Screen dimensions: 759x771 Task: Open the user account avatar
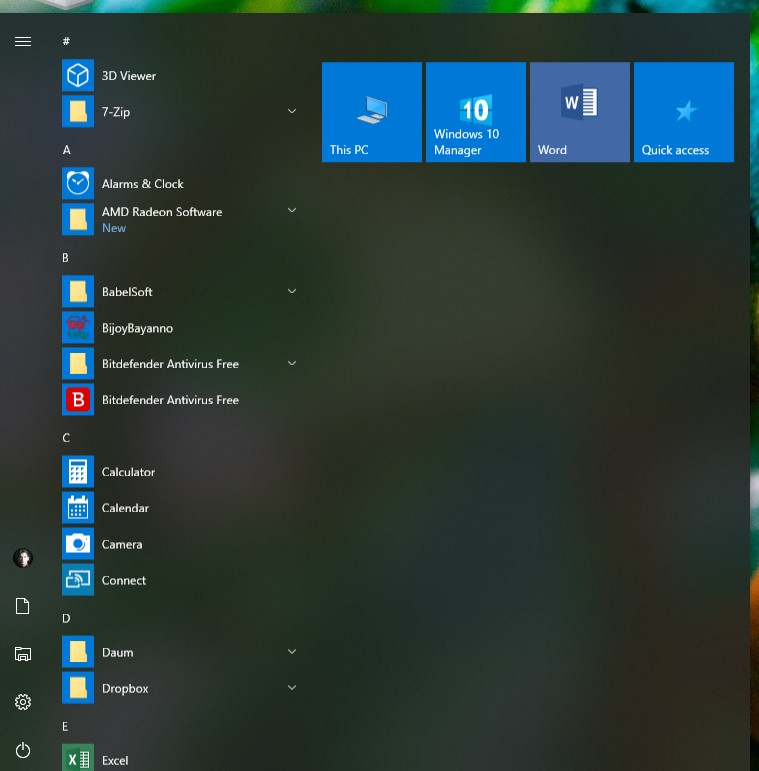click(x=23, y=558)
